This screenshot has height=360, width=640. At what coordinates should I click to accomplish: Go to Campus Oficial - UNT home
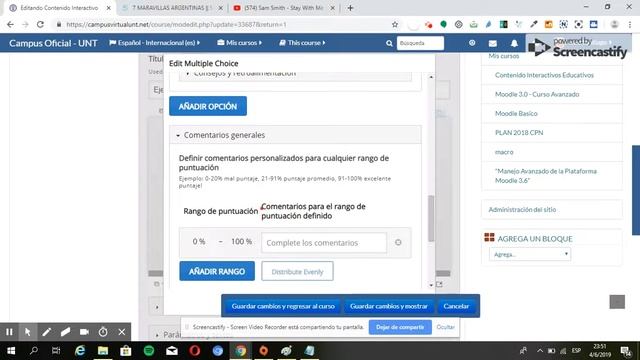click(x=53, y=43)
